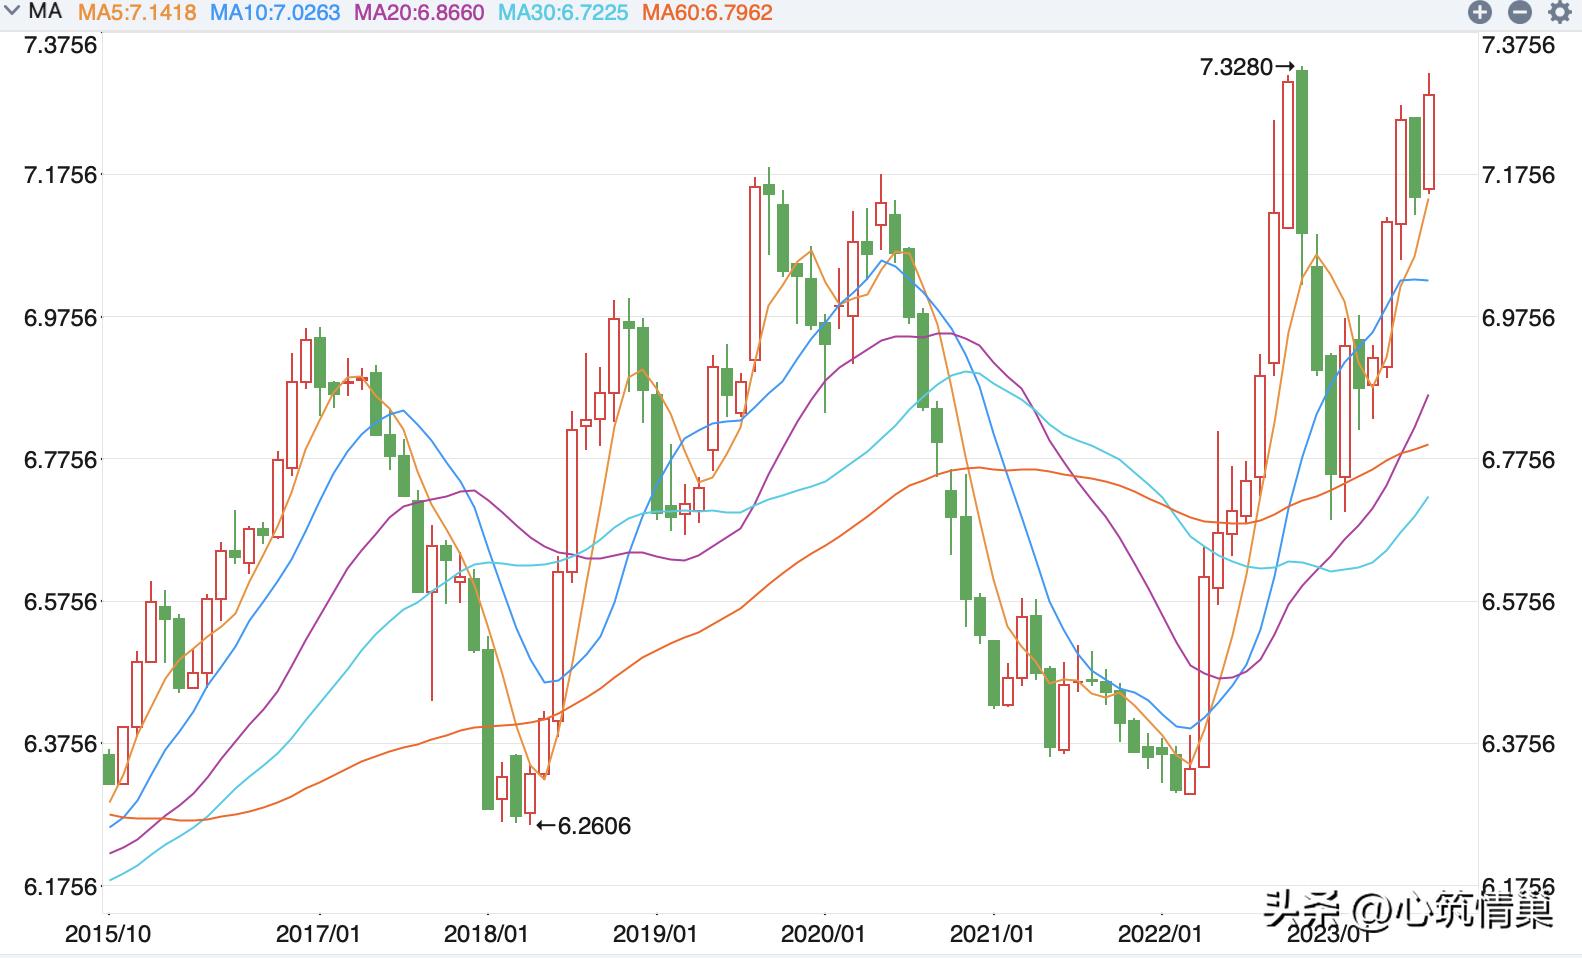
Task: Click the 2020/01 date axis label
Action: pos(823,934)
